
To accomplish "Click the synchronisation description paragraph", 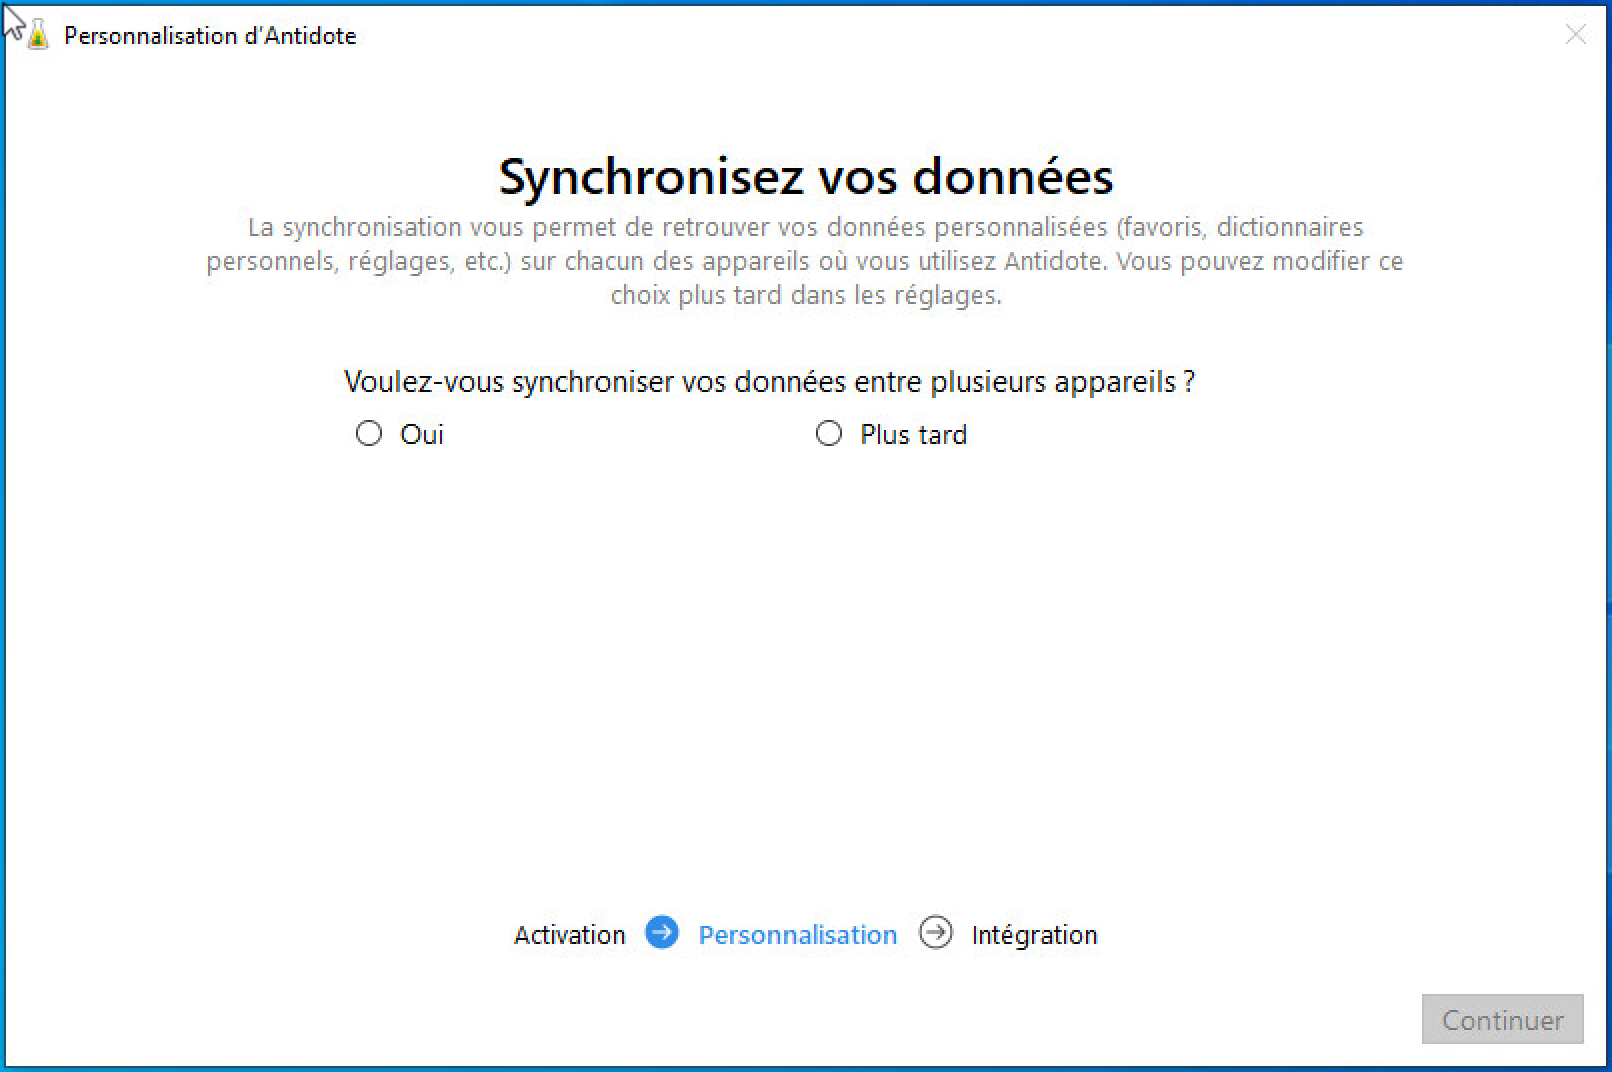I will [x=805, y=261].
